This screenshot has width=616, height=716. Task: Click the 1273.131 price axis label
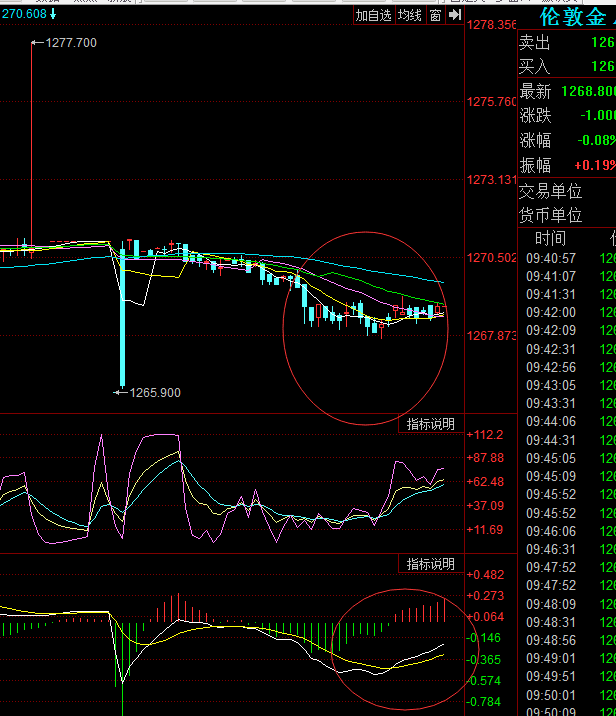491,180
